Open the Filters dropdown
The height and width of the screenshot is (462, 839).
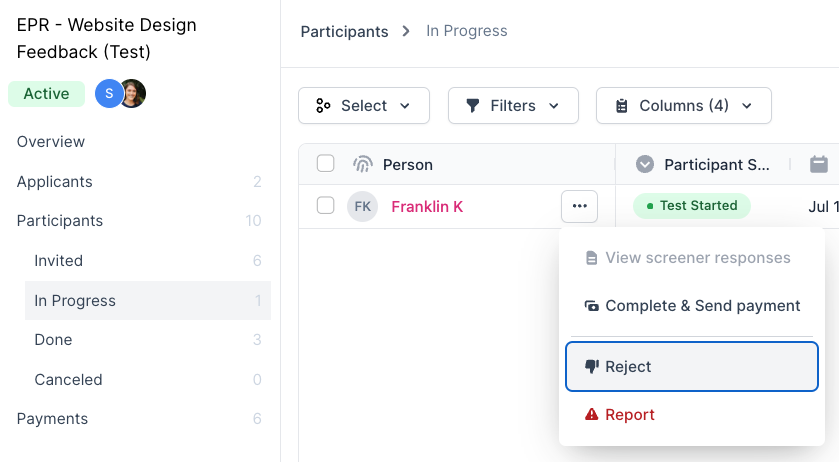pos(513,106)
